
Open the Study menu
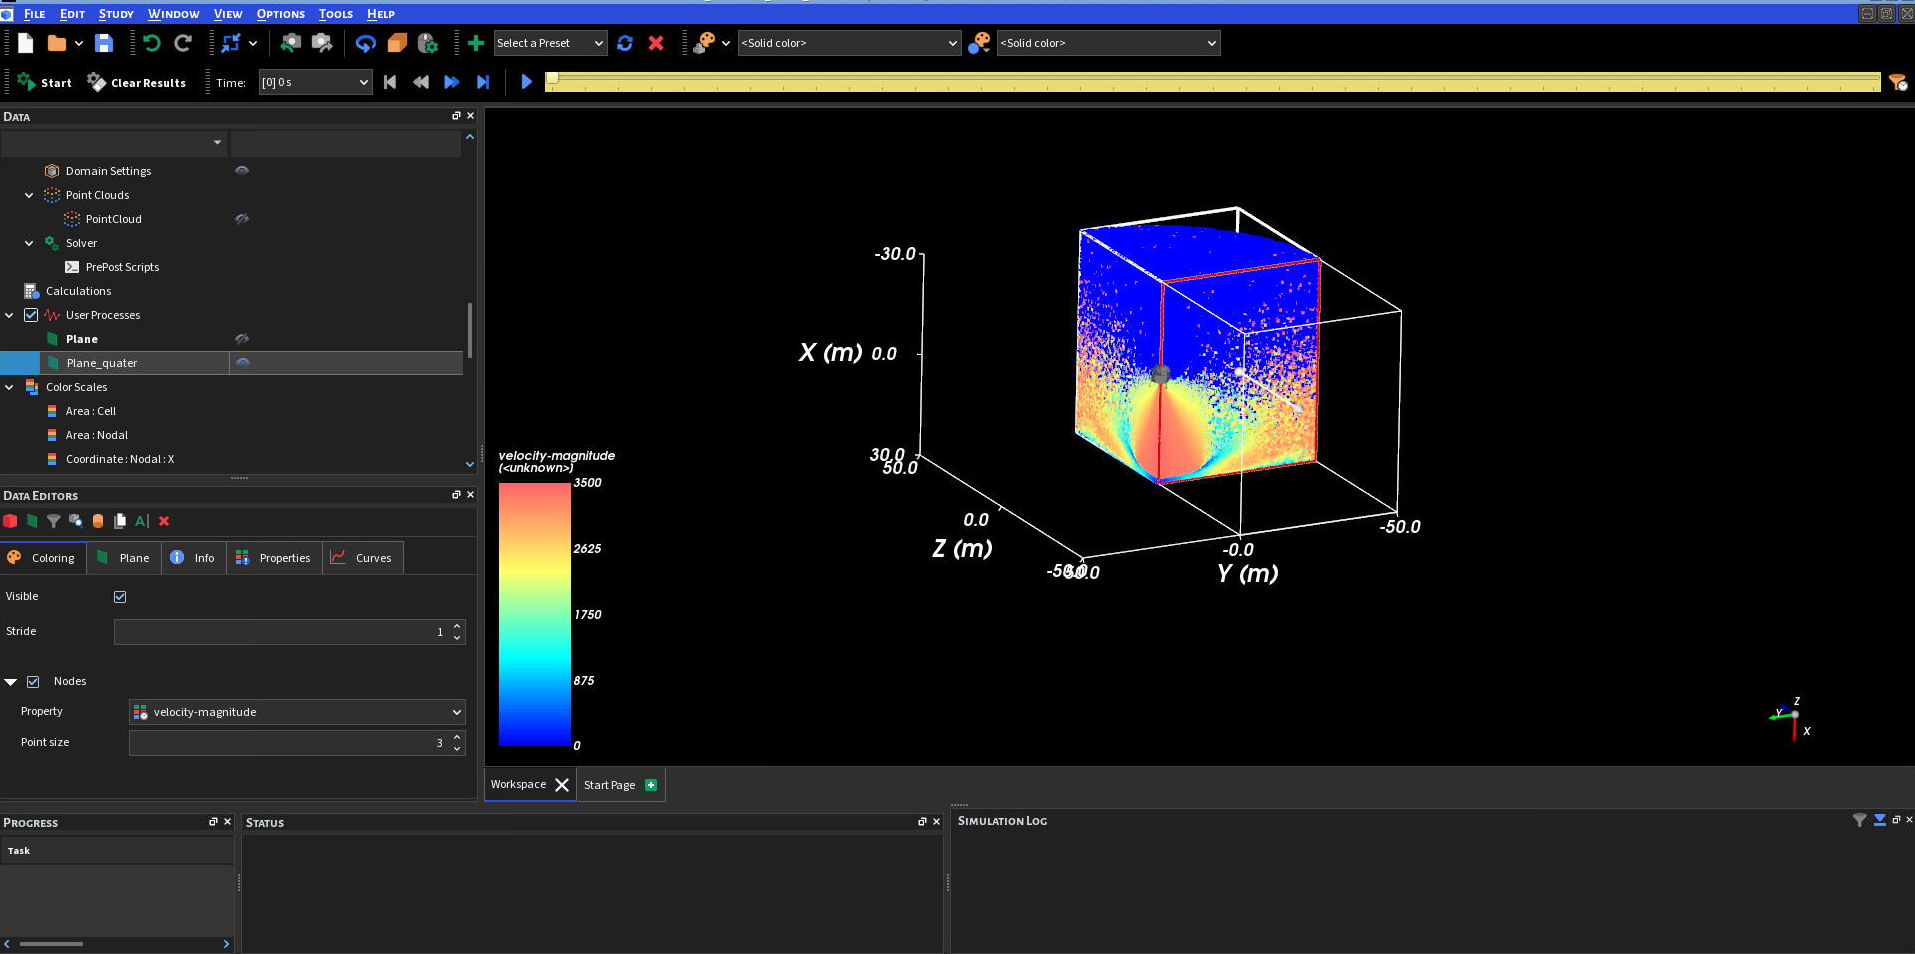(x=116, y=14)
